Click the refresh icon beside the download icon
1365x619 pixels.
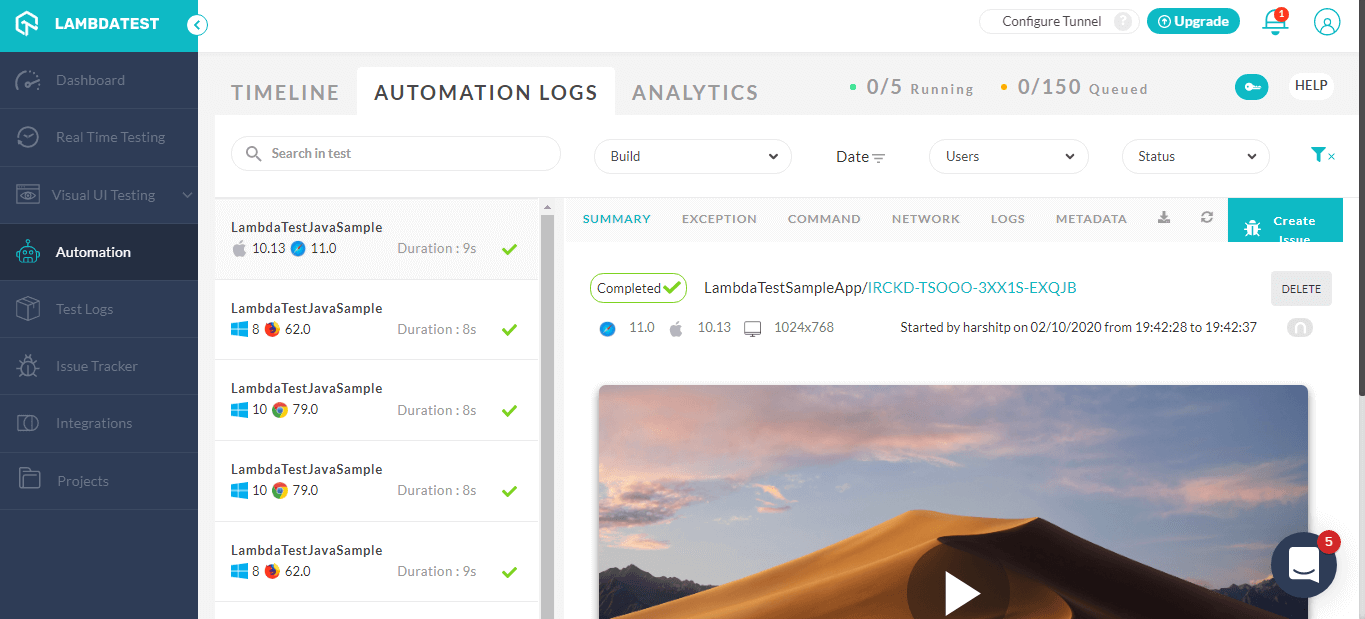click(x=1207, y=218)
